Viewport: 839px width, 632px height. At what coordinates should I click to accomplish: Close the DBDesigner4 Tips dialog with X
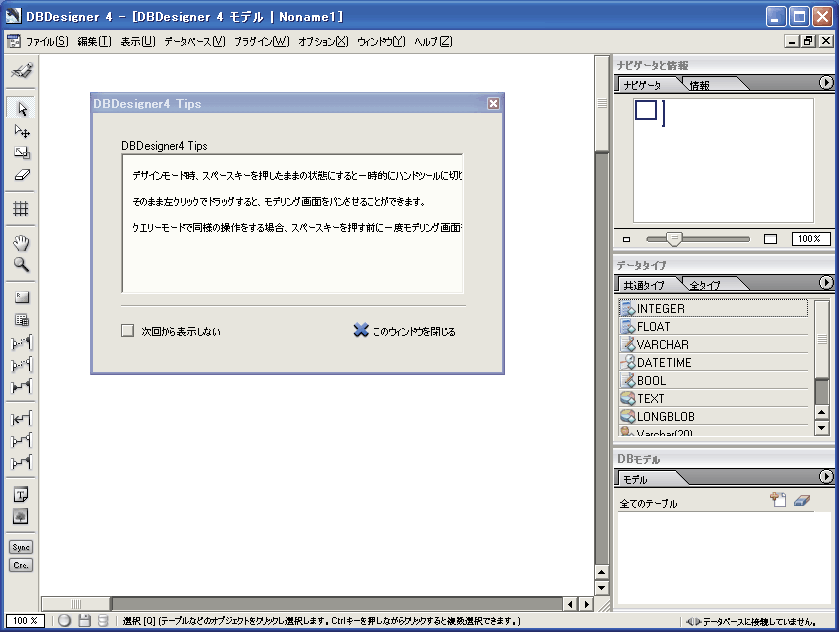(493, 104)
